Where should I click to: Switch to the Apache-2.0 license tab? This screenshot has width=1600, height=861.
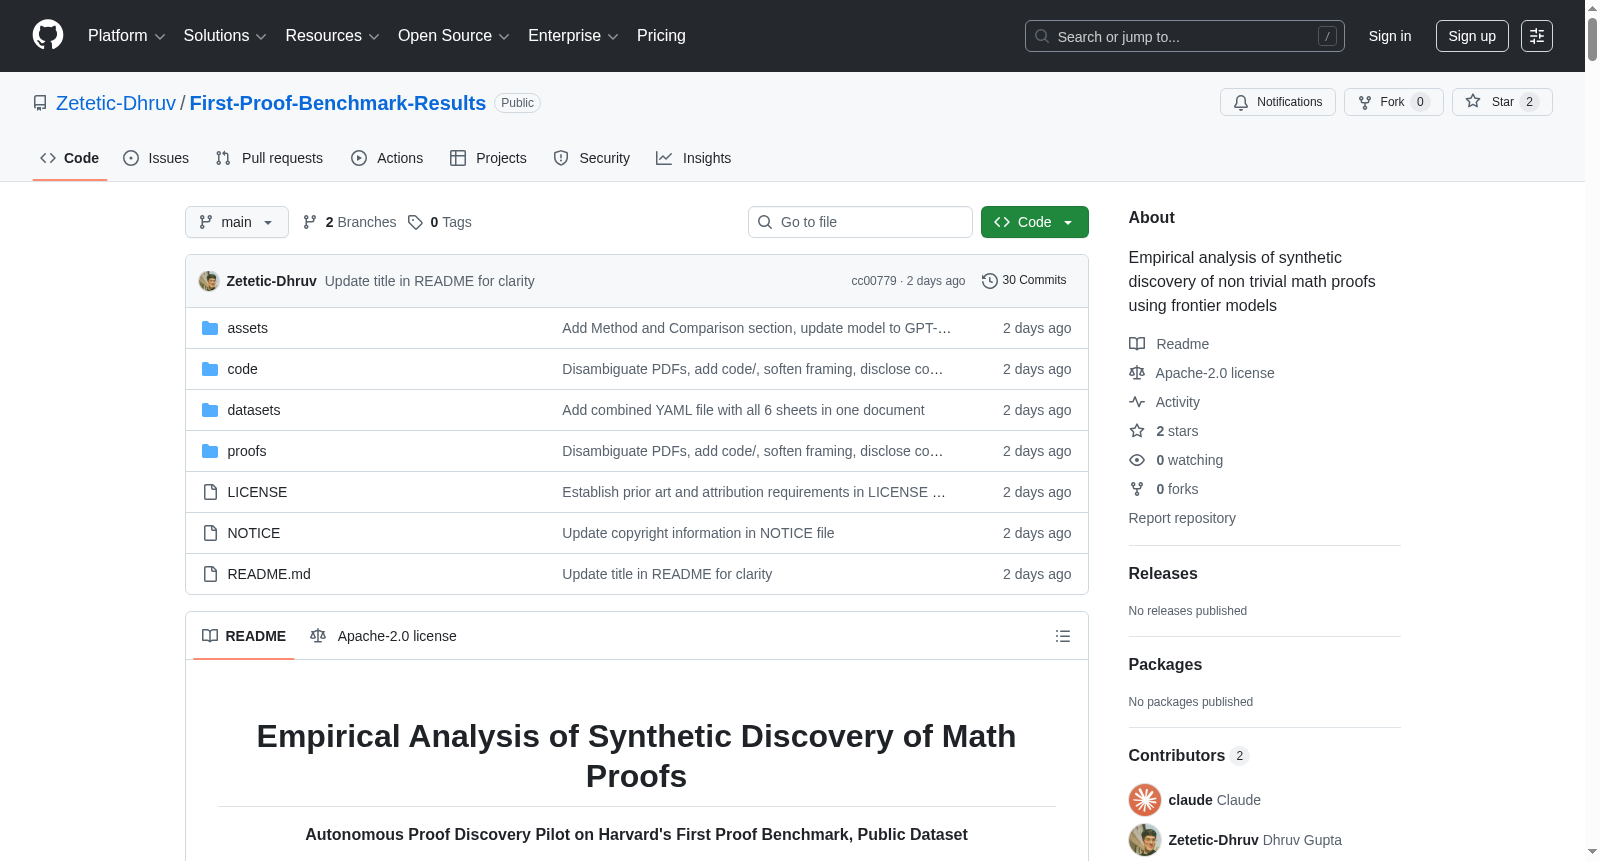tap(383, 636)
